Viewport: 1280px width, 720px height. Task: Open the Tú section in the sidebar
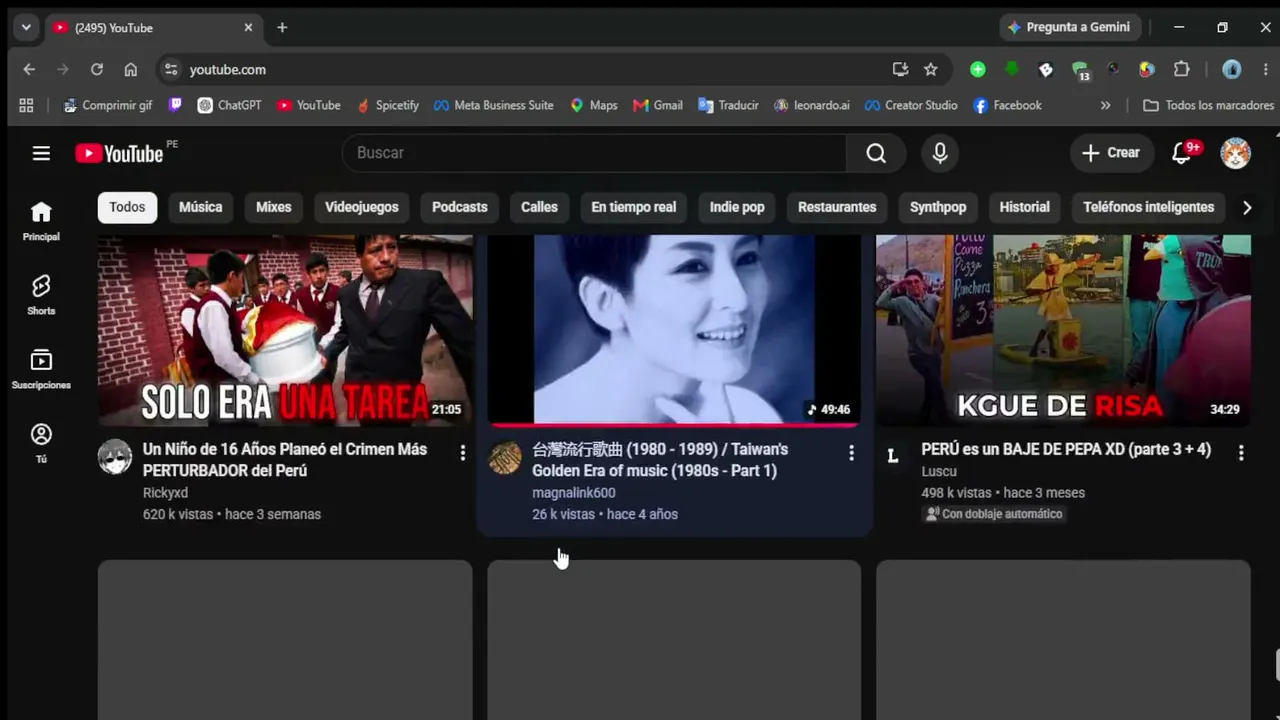(x=41, y=443)
